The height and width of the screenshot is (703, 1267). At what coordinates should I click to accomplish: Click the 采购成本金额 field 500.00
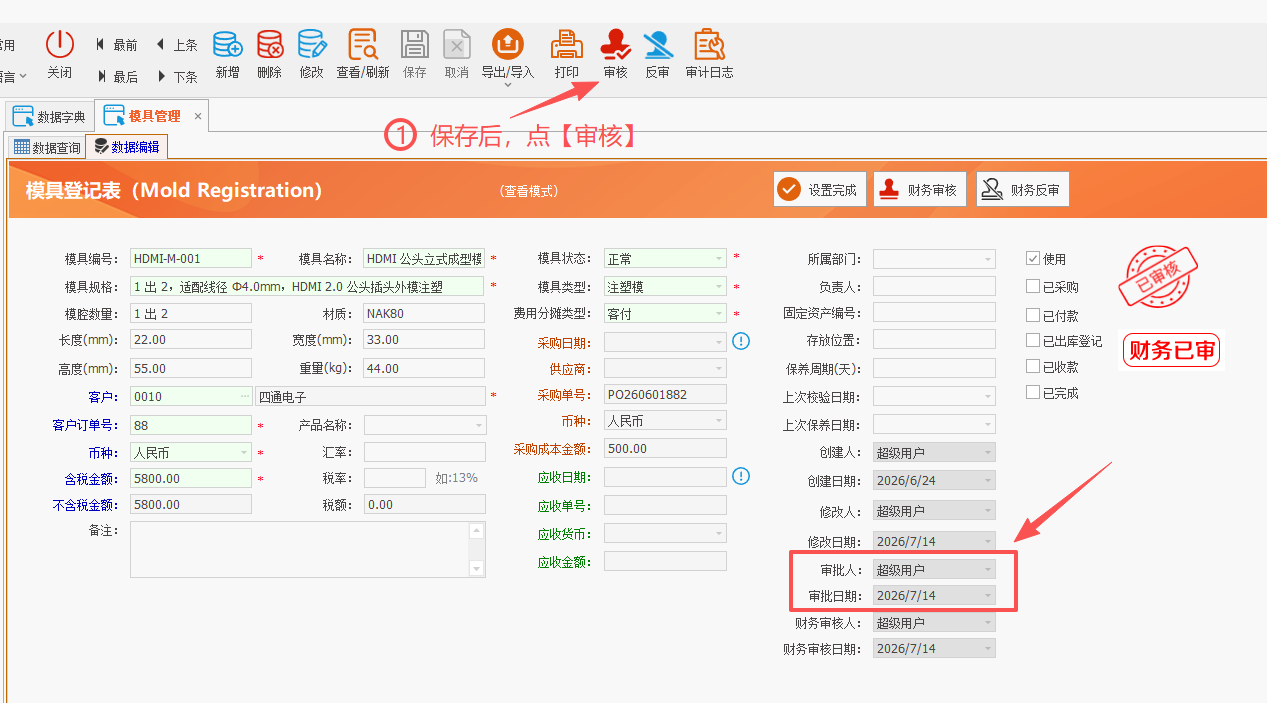[x=665, y=448]
